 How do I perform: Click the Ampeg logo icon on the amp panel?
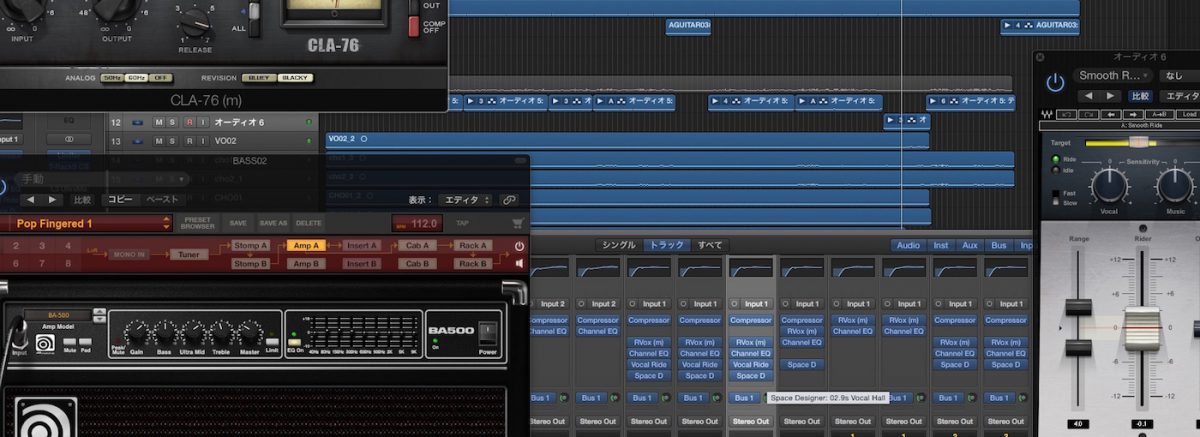46,343
